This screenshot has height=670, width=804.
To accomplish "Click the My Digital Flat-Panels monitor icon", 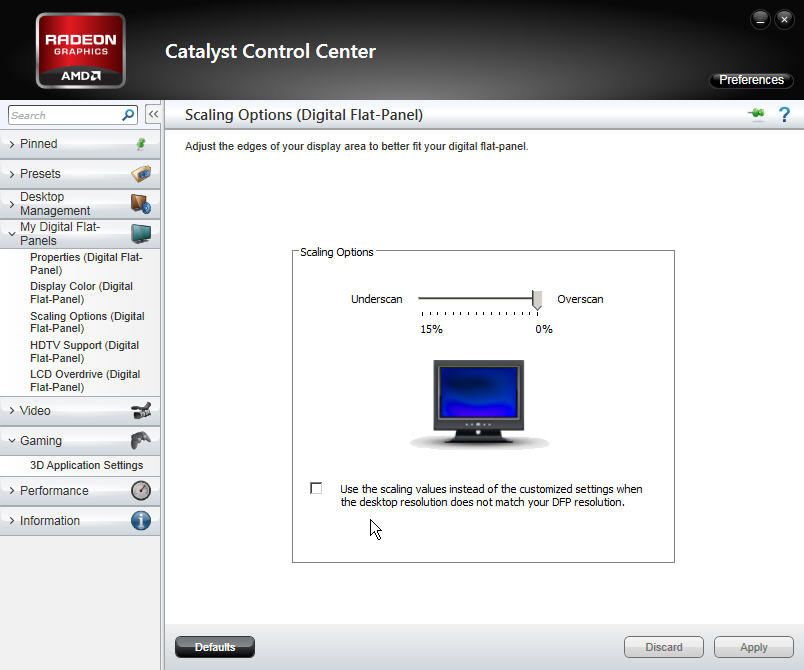I will click(x=141, y=233).
